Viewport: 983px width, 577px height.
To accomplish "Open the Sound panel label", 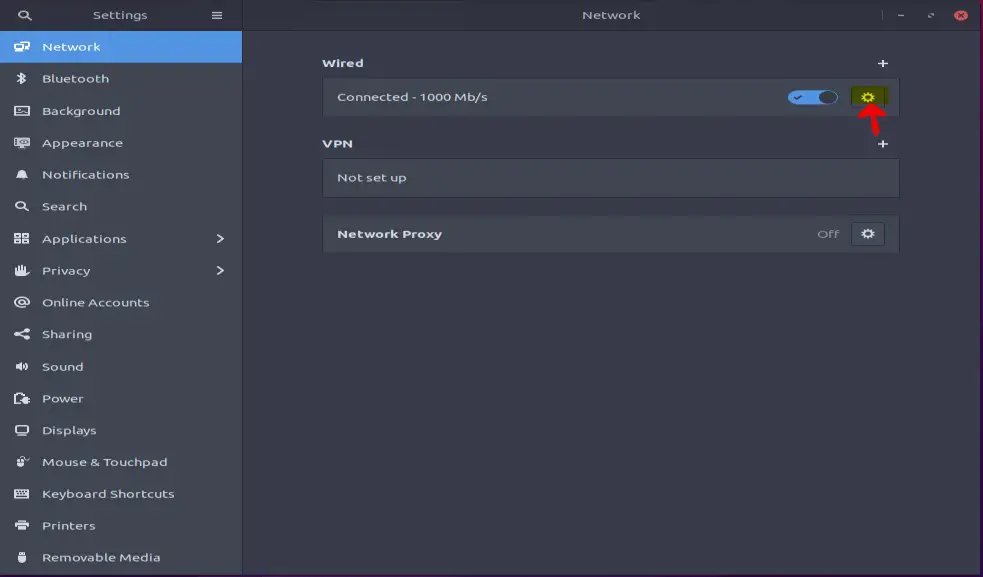I will pos(62,366).
